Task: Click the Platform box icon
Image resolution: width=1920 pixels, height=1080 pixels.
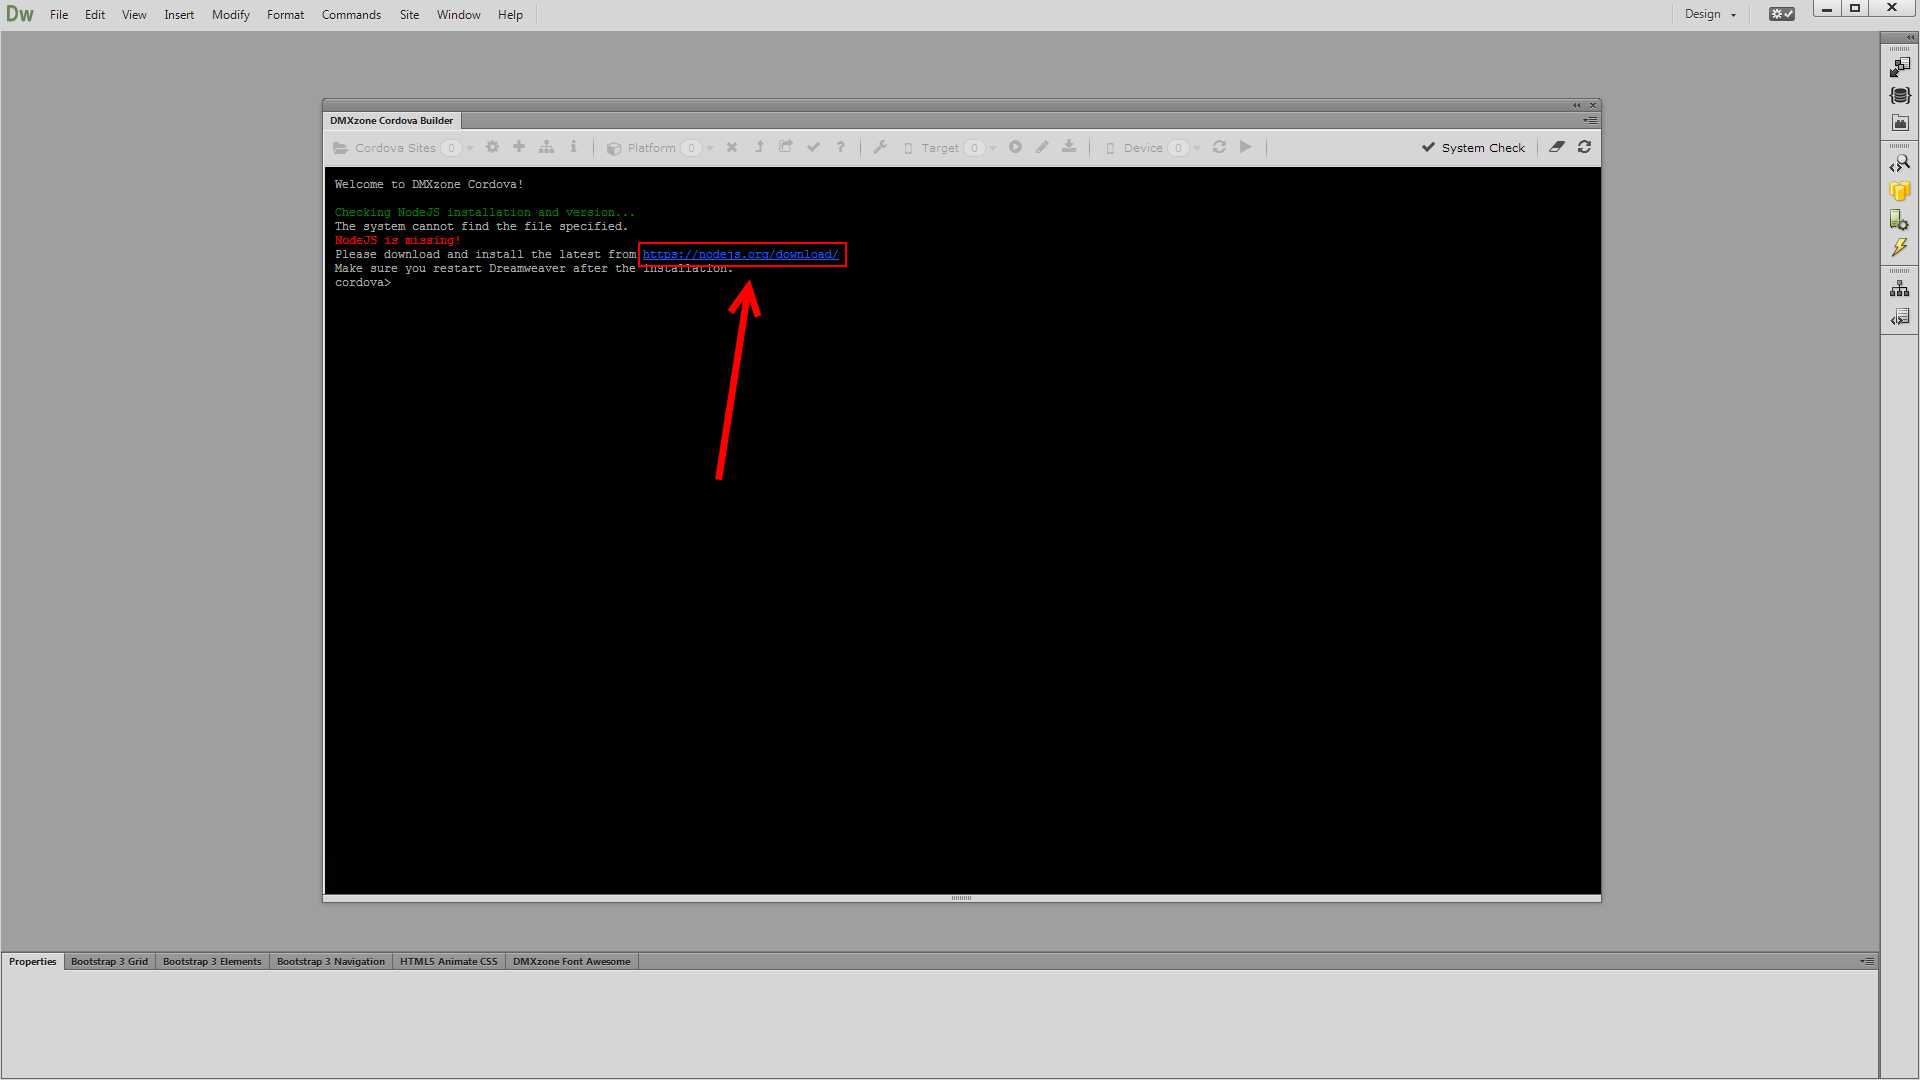Action: click(x=614, y=148)
